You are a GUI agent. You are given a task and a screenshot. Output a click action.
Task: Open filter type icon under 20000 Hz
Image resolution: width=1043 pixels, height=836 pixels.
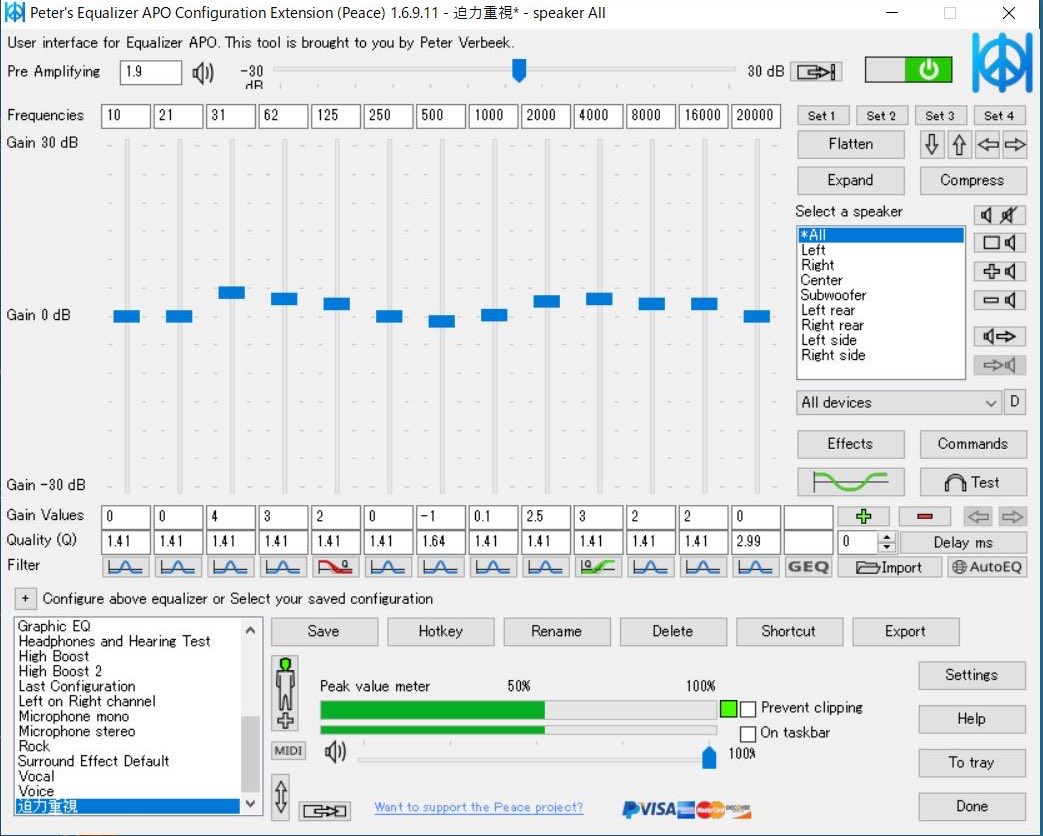coord(755,567)
